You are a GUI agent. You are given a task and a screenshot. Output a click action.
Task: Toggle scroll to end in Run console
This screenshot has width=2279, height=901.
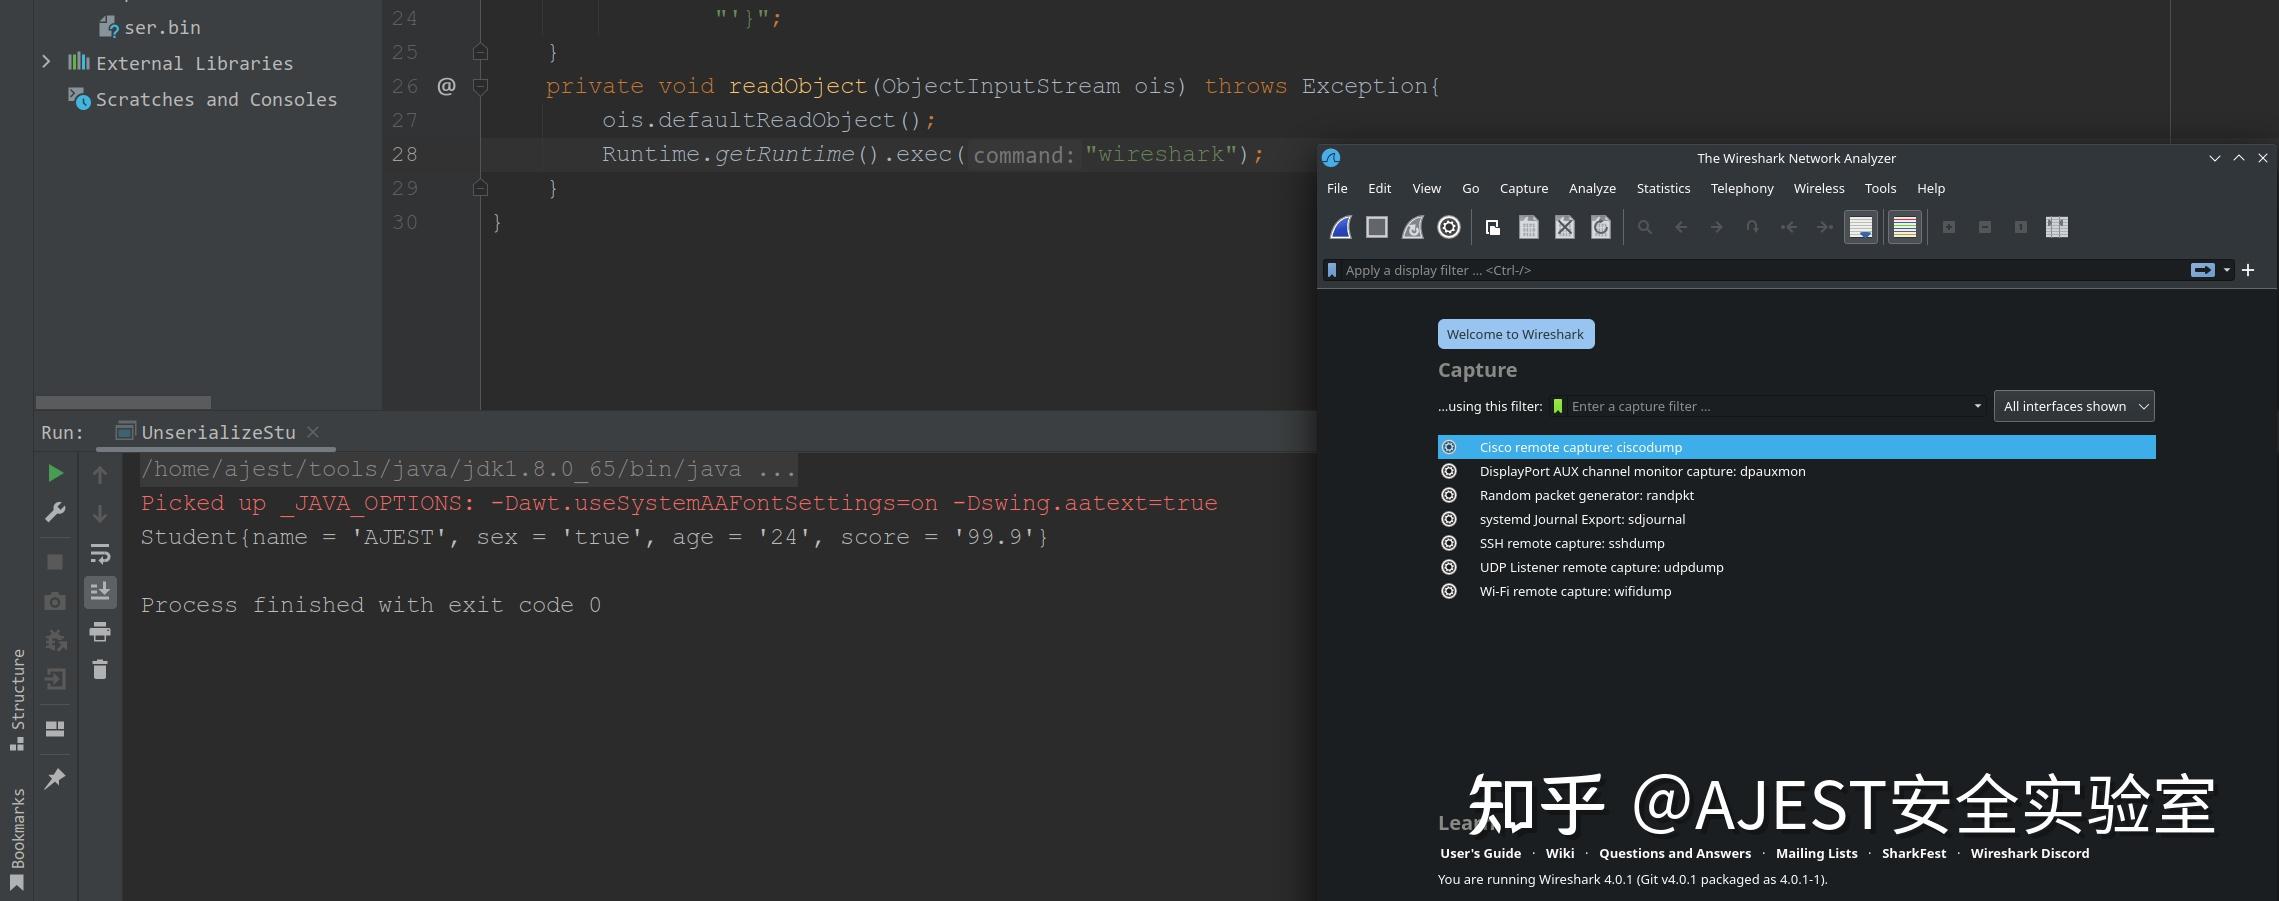click(100, 592)
